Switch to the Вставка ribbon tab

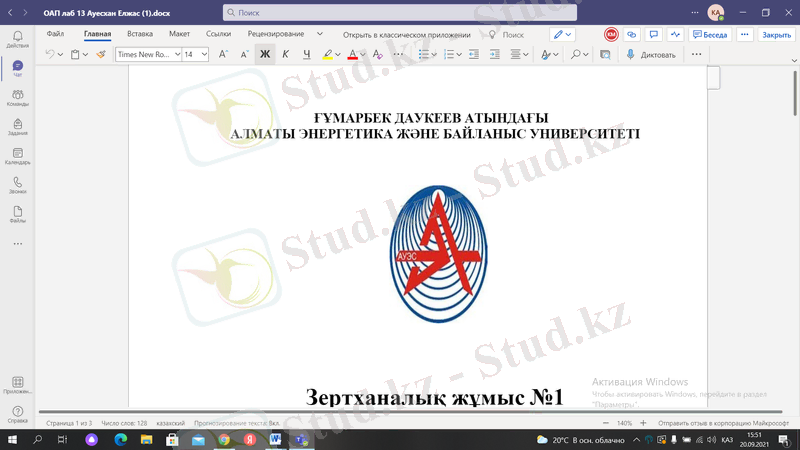pos(140,34)
